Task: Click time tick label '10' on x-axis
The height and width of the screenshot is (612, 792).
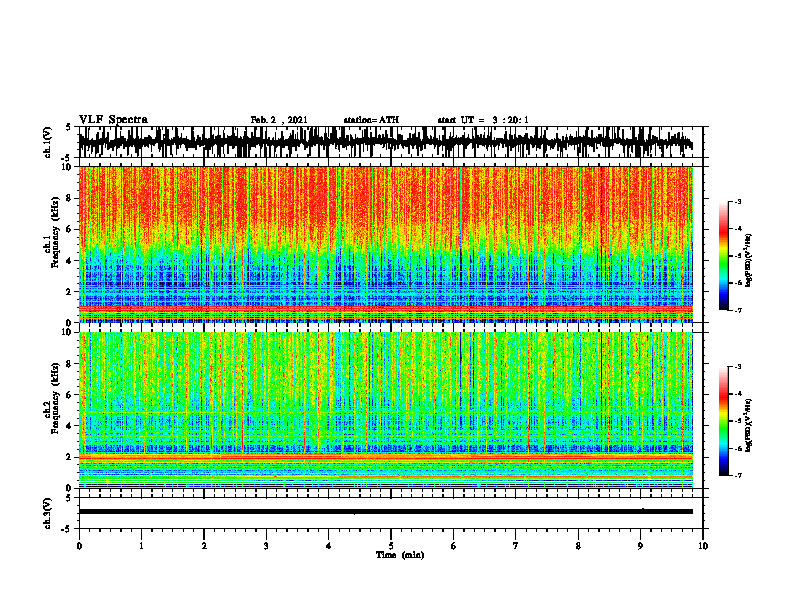Action: pyautogui.click(x=703, y=546)
